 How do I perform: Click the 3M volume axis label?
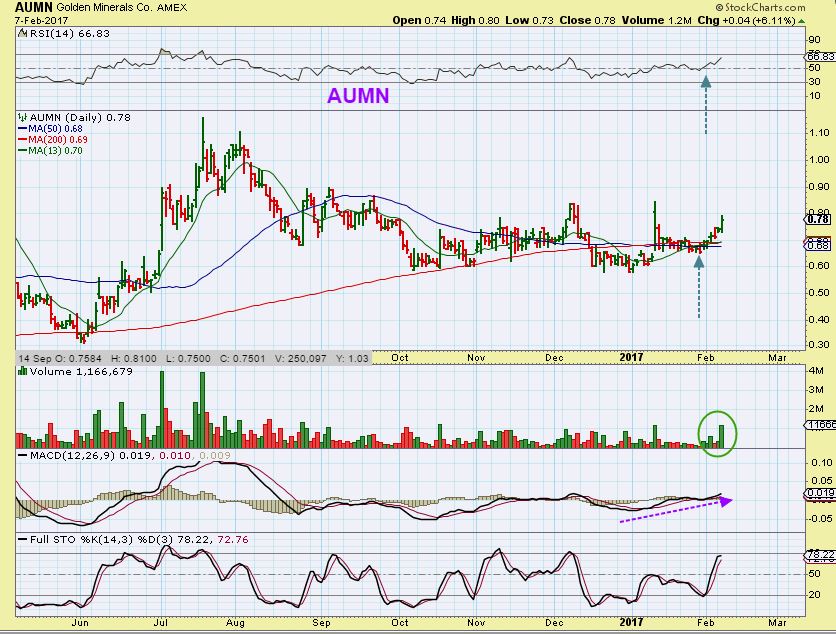point(816,390)
